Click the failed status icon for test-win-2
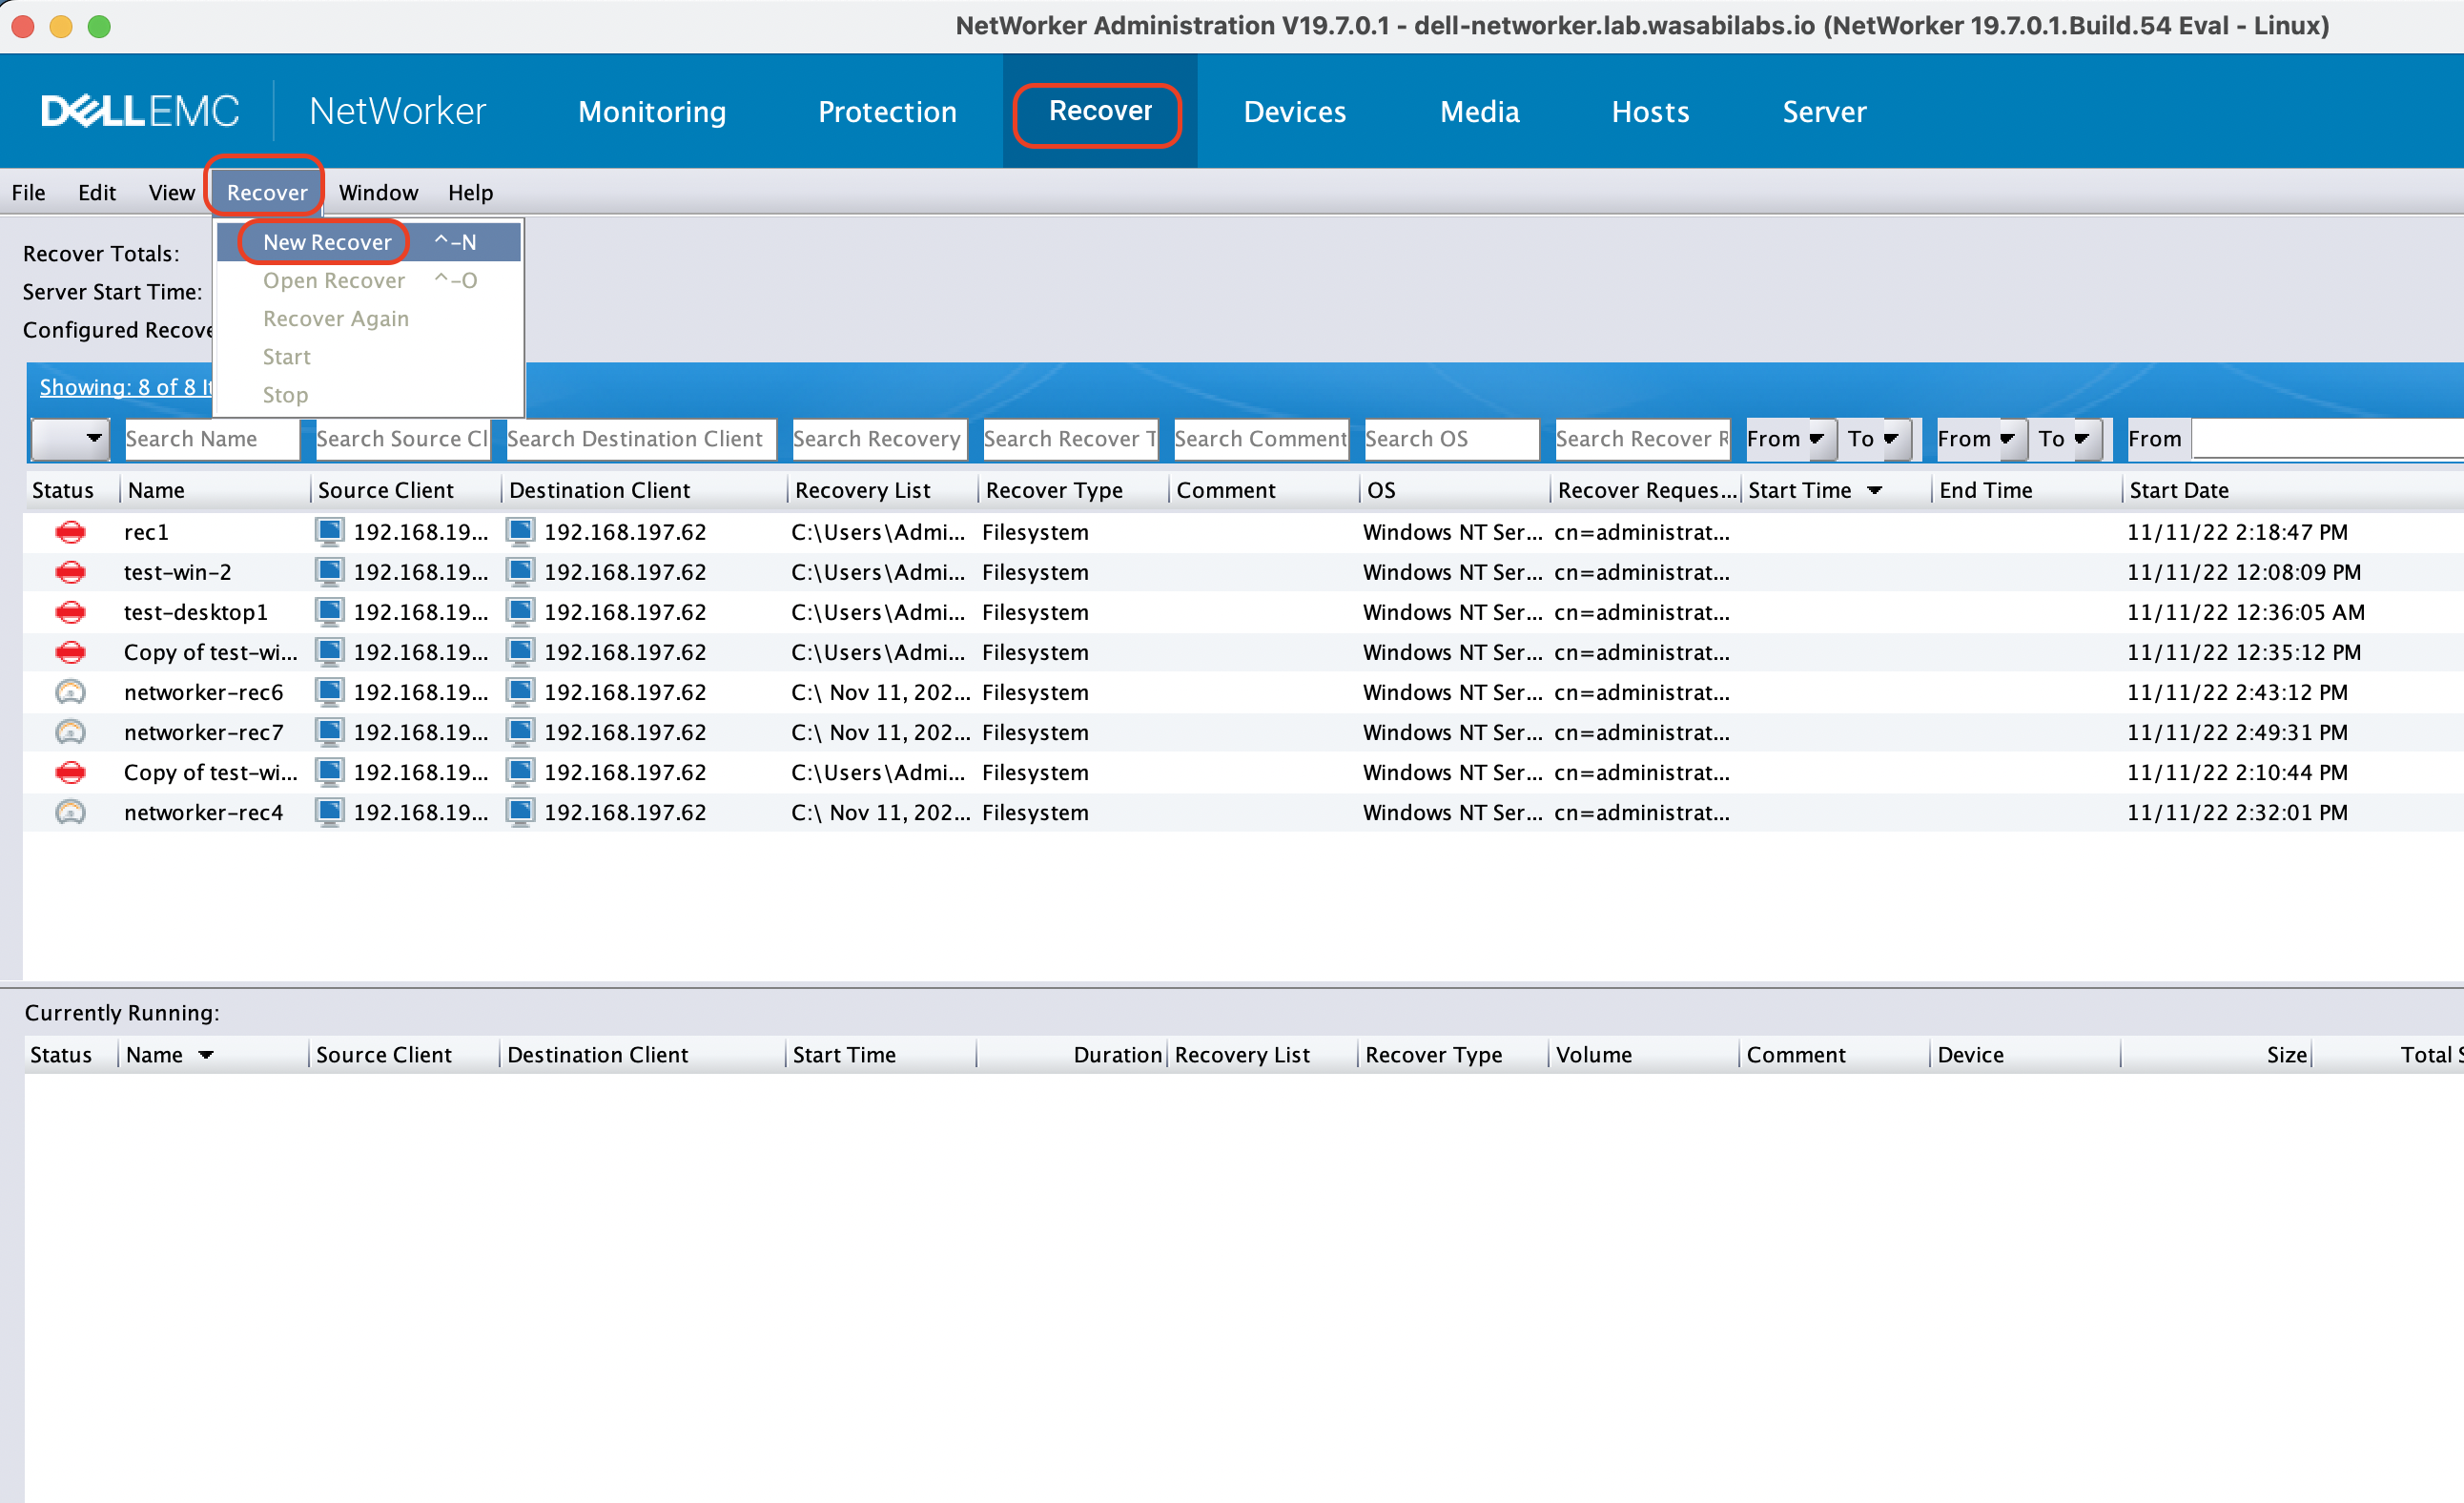Viewport: 2464px width, 1503px height. 70,572
